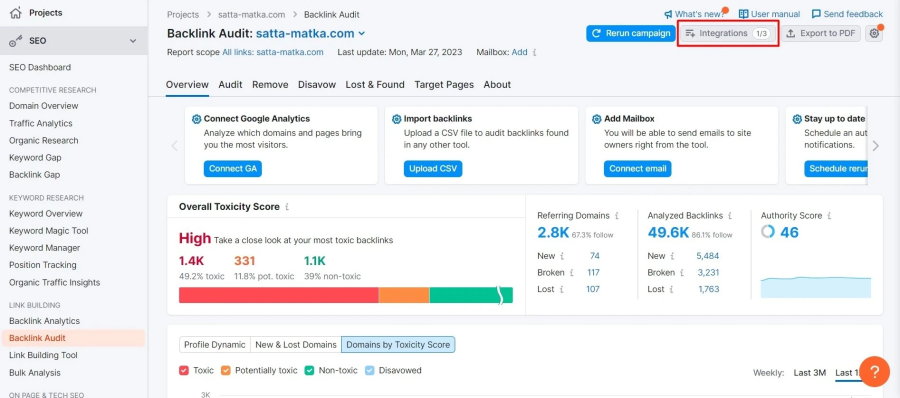Select the Profile Dynamic chart tab
Screen dimensions: 900x398
pyautogui.click(x=215, y=345)
